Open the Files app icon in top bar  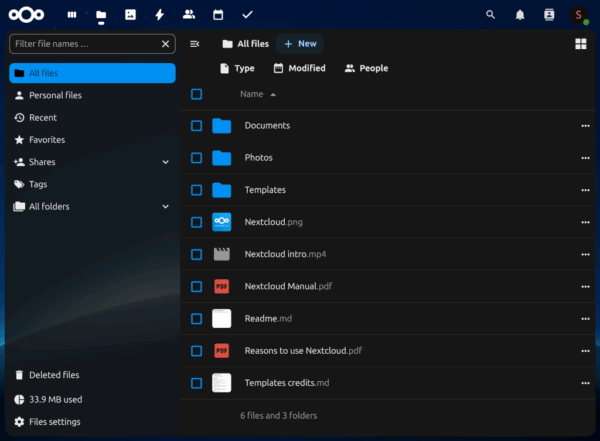click(x=101, y=15)
